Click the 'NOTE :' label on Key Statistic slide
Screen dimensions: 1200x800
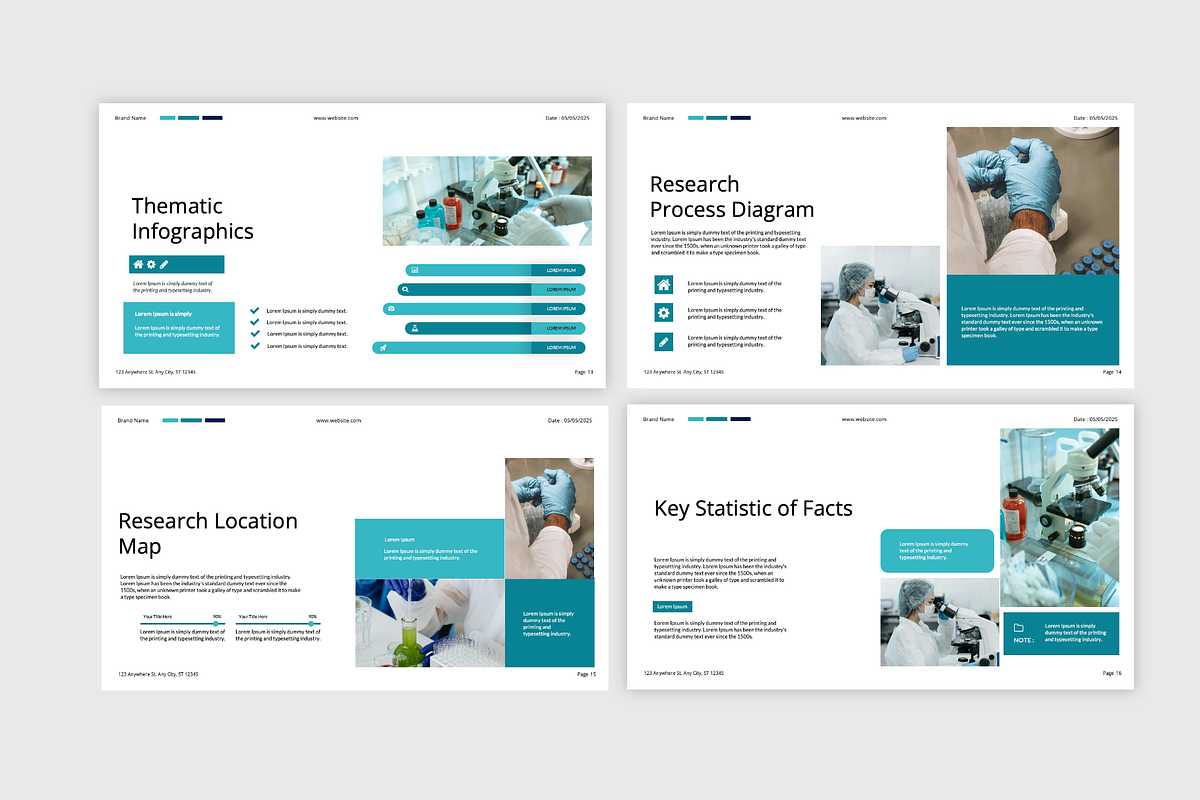coord(1024,640)
